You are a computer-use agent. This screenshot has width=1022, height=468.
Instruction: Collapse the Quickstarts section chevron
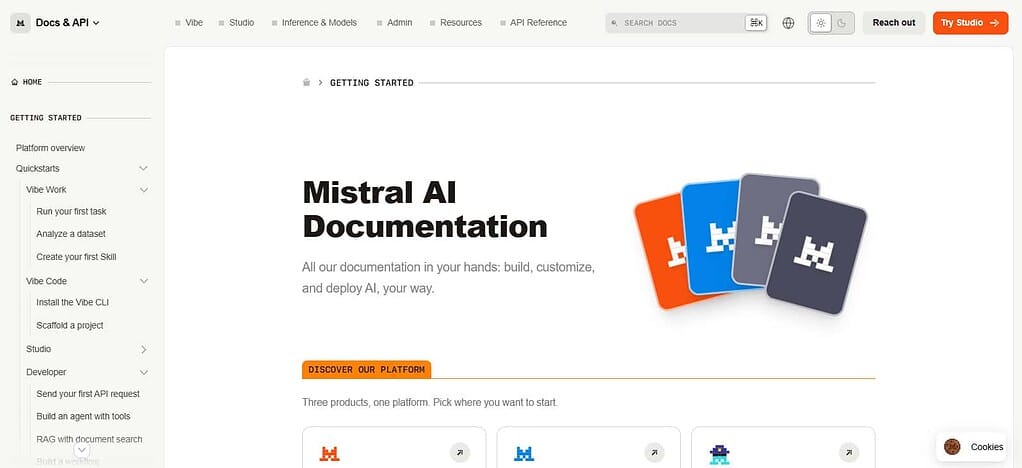143,169
